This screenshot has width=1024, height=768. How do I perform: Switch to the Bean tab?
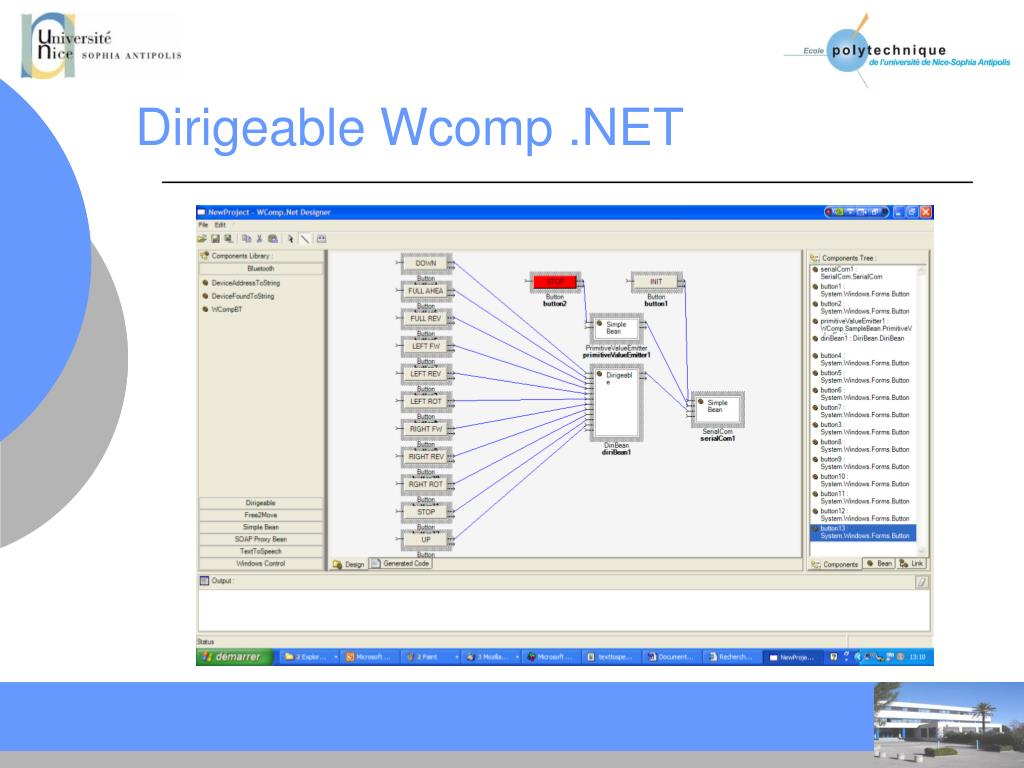click(x=879, y=564)
